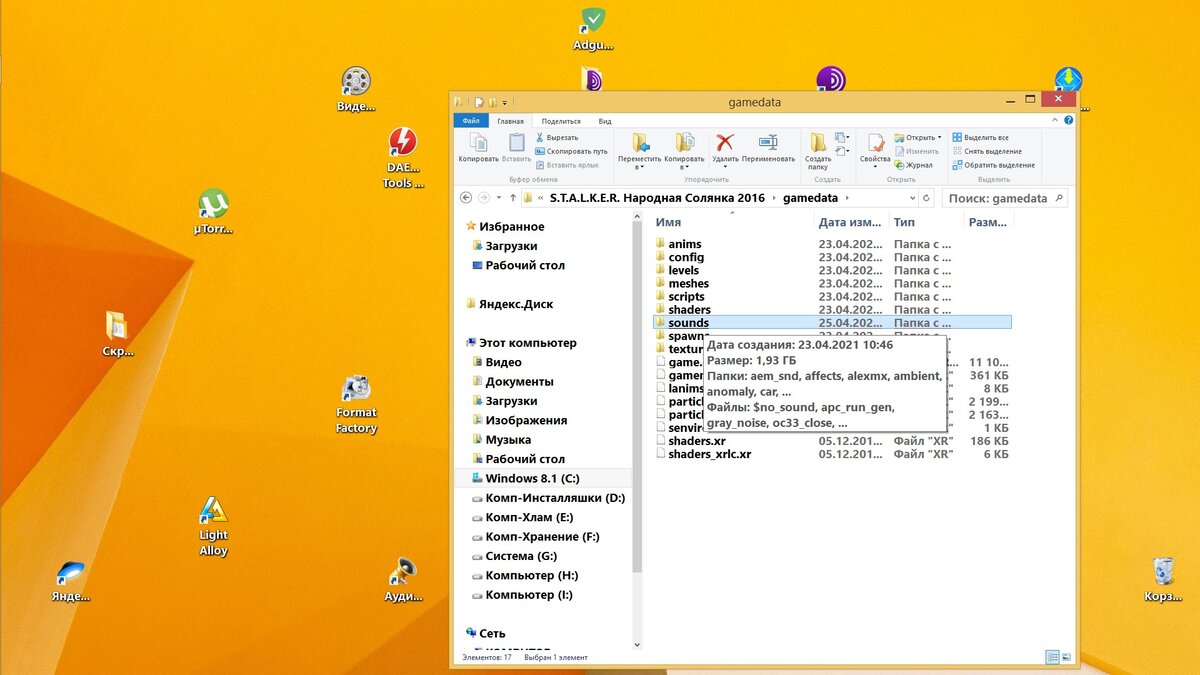Select the sounds folder
Screen dimensions: 1200x675
pyautogui.click(x=832, y=322)
